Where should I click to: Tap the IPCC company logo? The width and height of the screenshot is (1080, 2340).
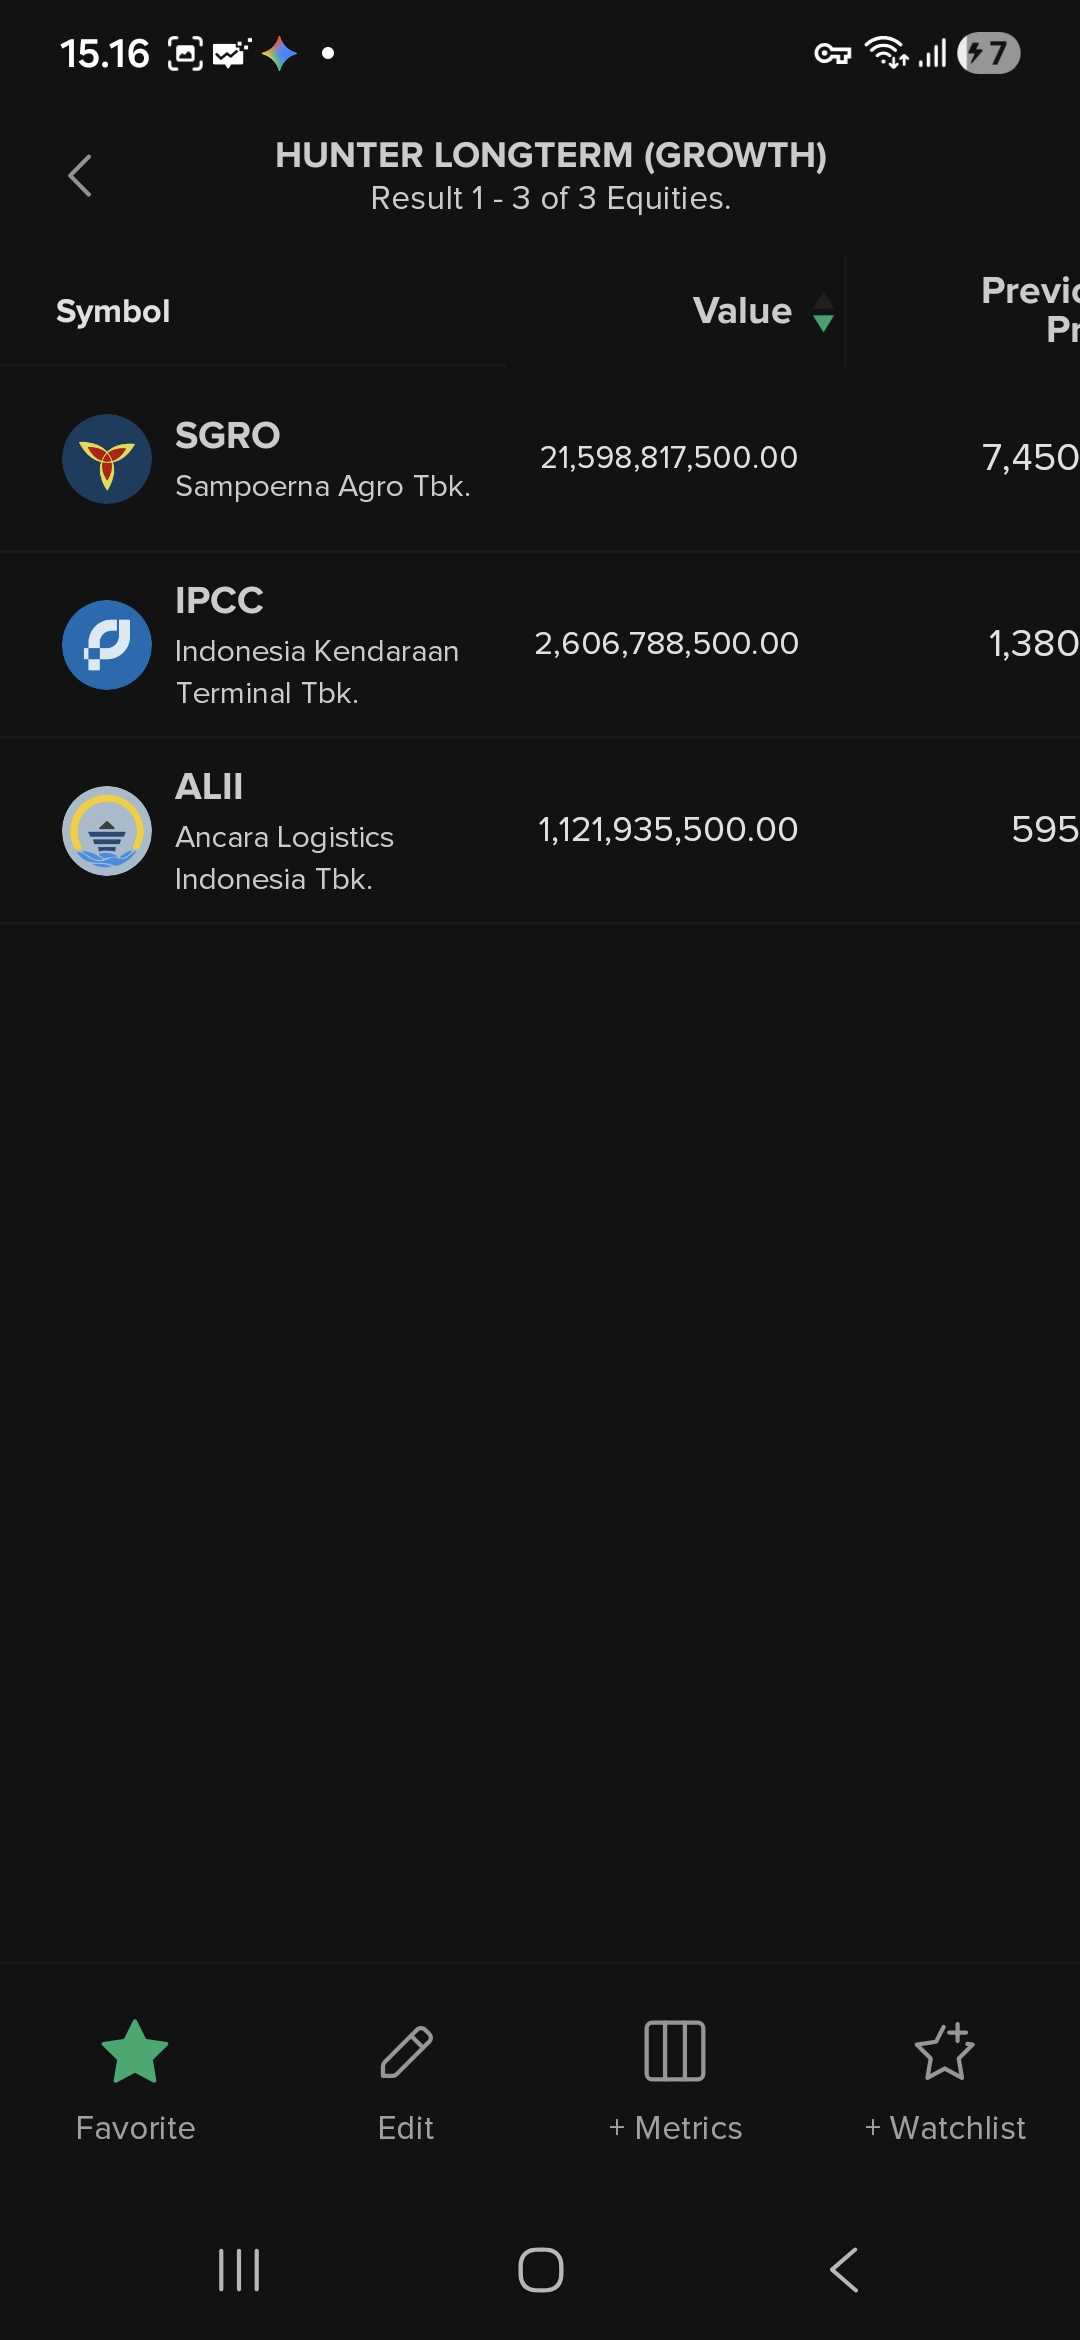107,645
